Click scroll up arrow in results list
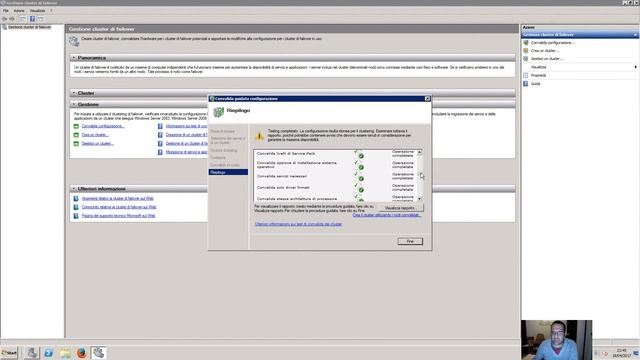Screen dimensions: 640x360 click(420, 152)
